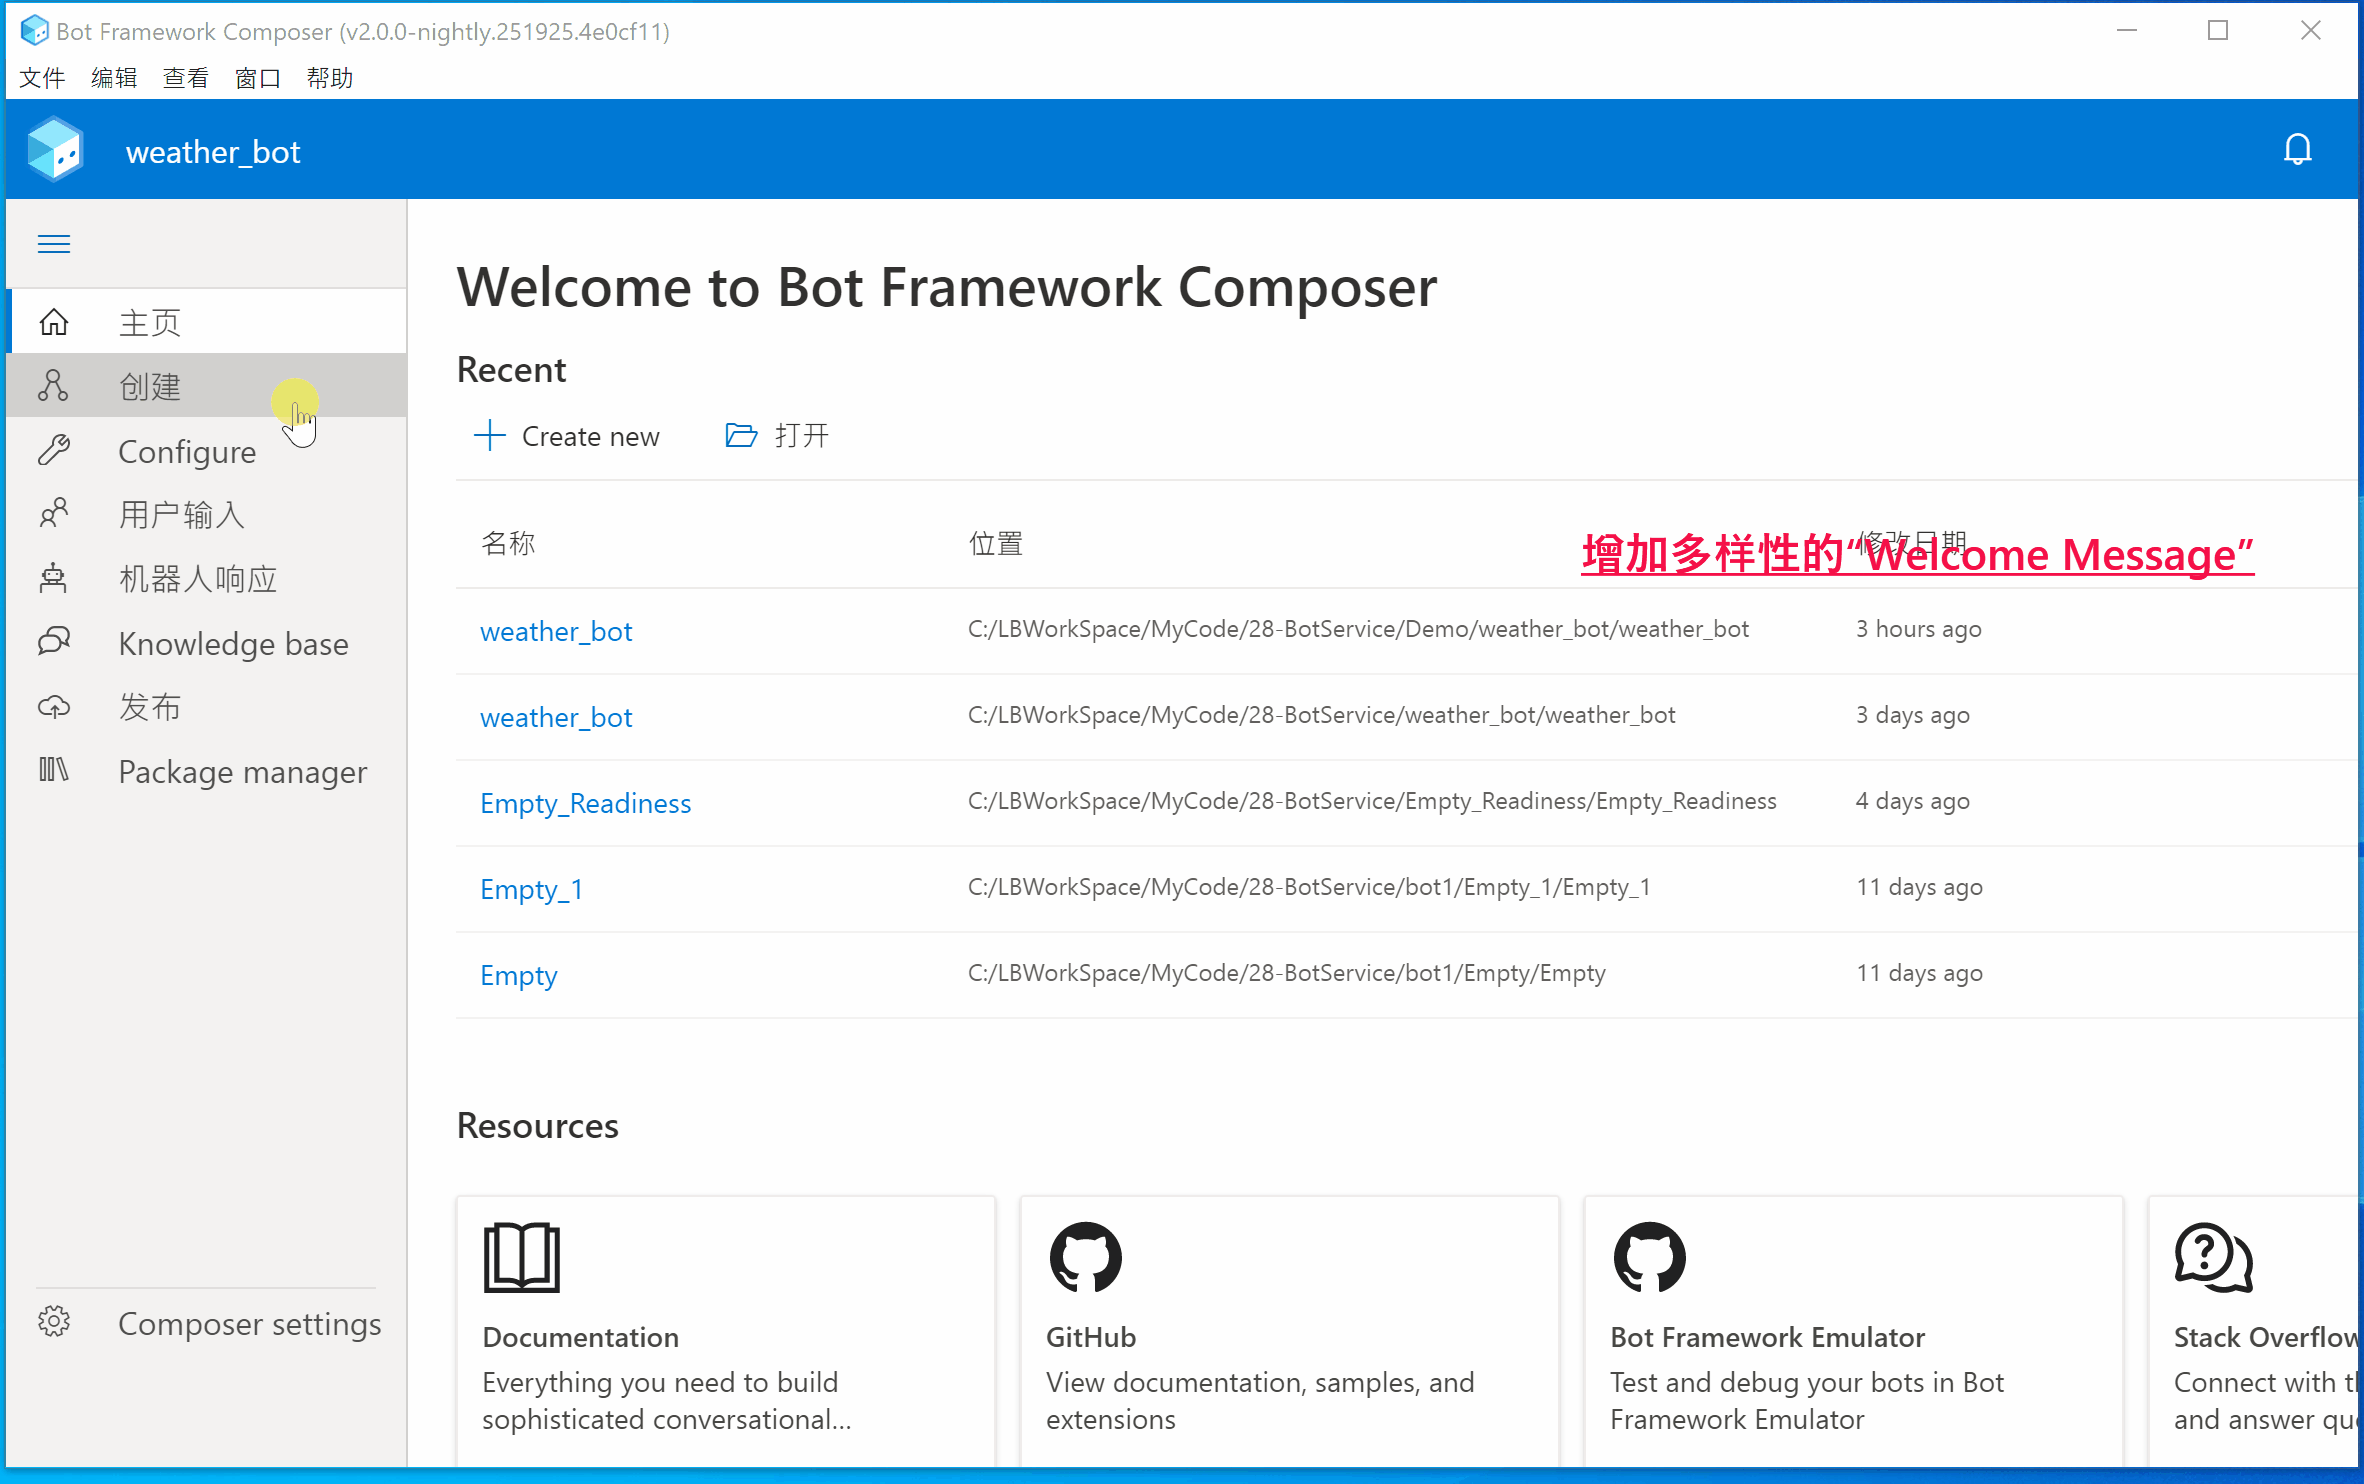This screenshot has height=1484, width=2364.
Task: Open the 文件 menu
Action: point(42,78)
